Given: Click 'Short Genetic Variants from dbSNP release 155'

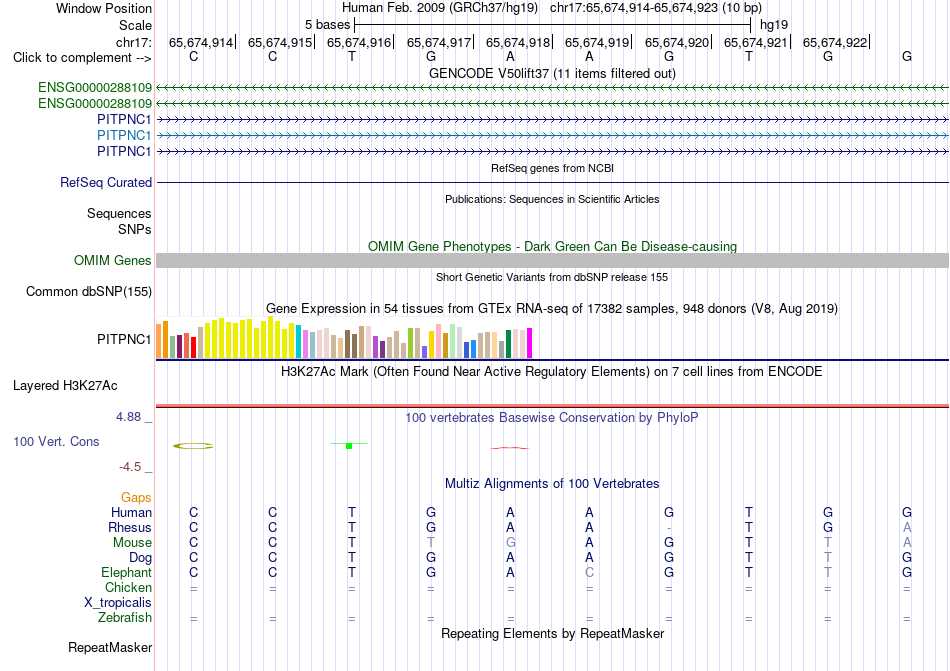Looking at the screenshot, I should click(552, 277).
